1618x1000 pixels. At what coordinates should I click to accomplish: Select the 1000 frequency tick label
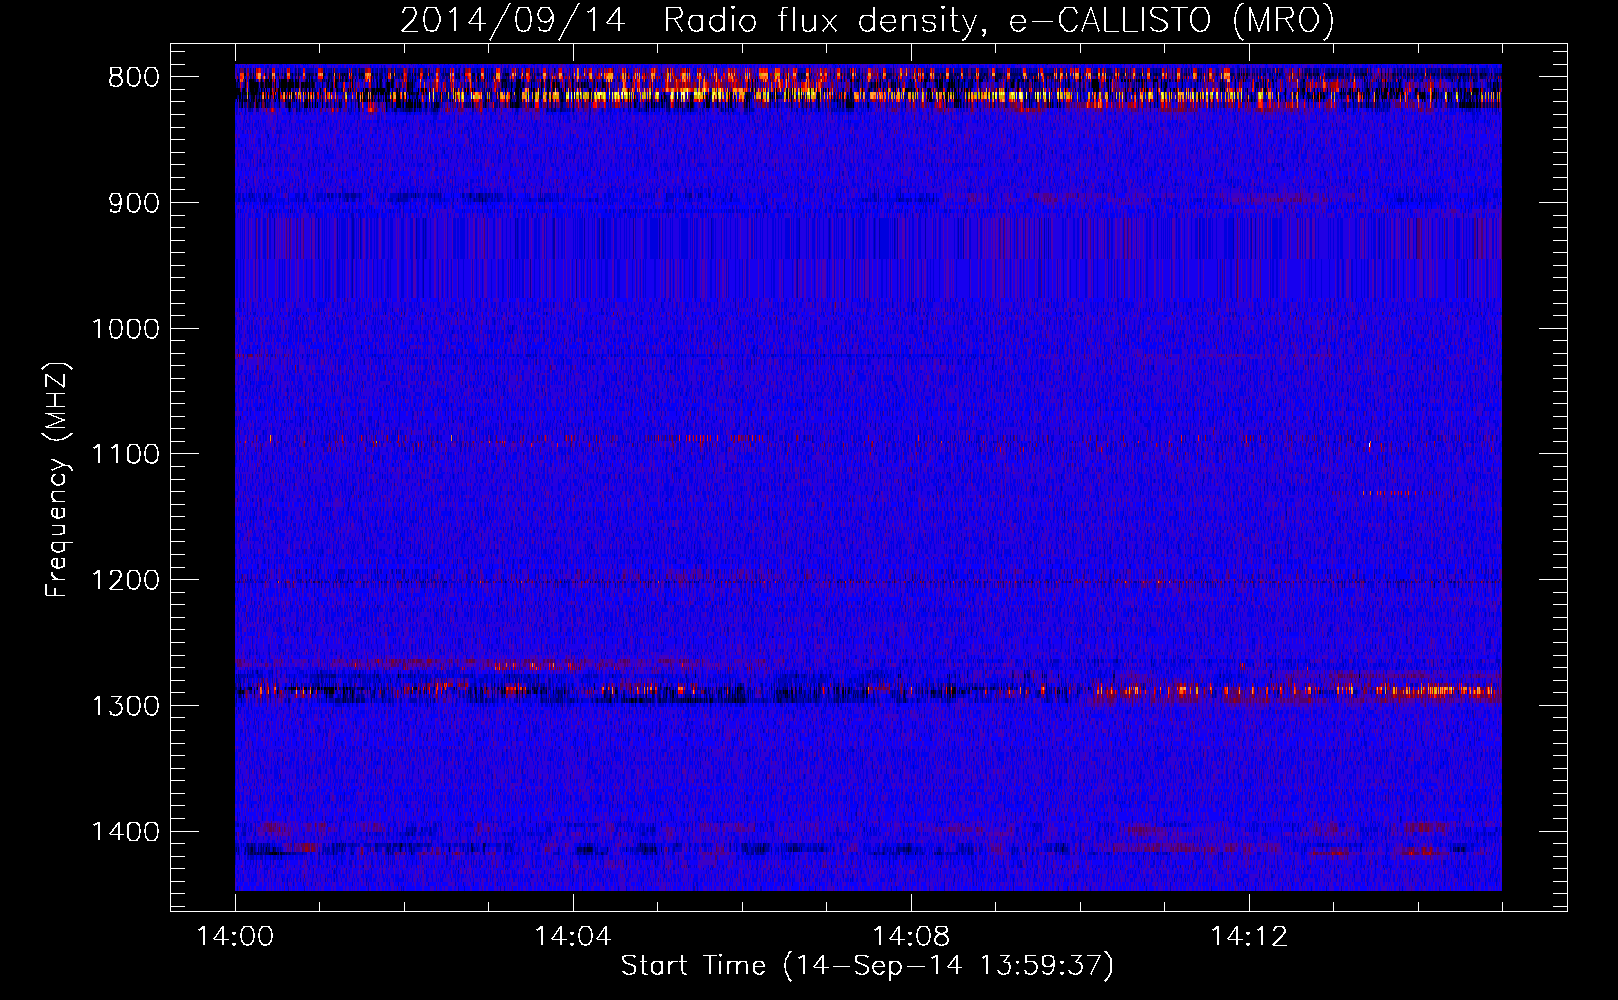click(x=126, y=329)
